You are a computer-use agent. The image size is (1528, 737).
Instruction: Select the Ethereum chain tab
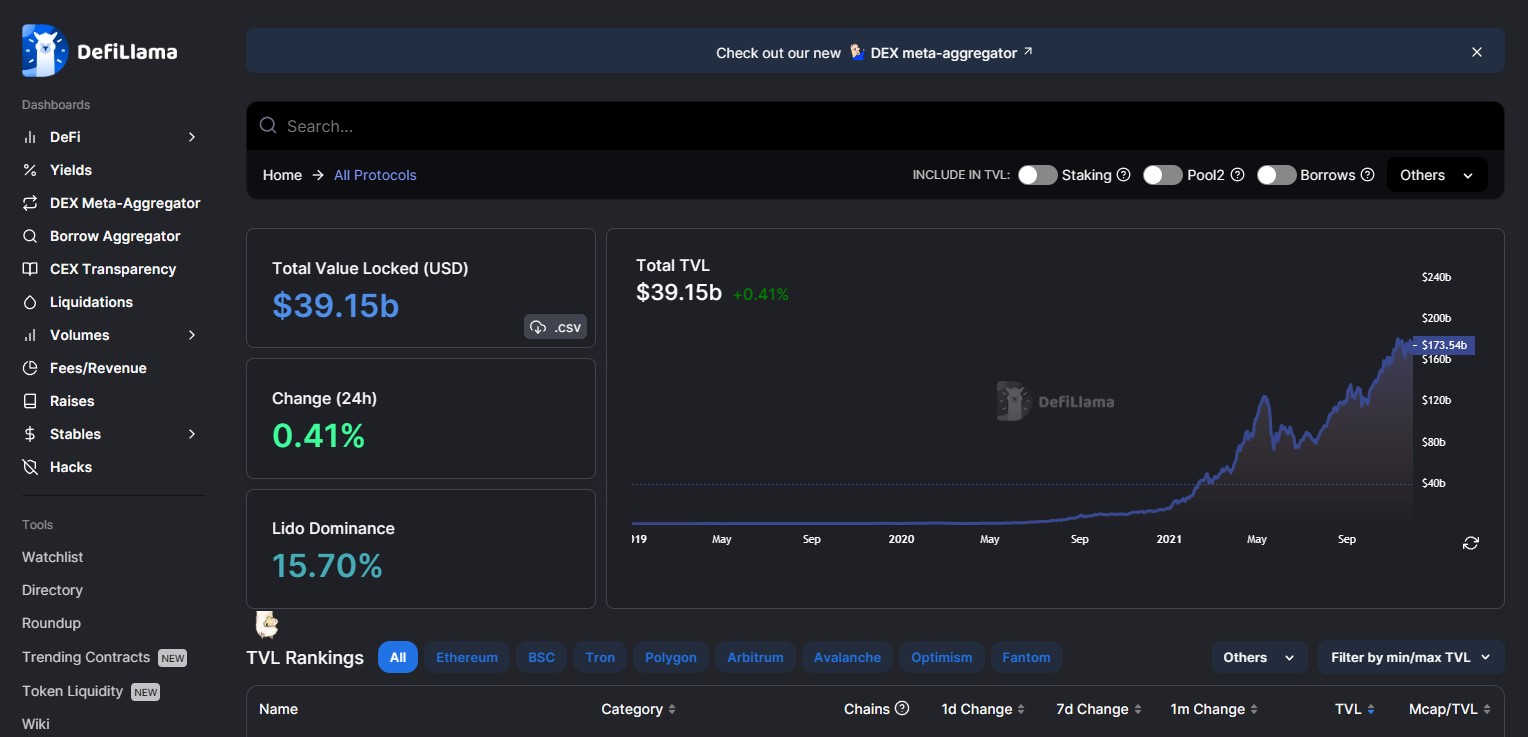pyautogui.click(x=467, y=657)
